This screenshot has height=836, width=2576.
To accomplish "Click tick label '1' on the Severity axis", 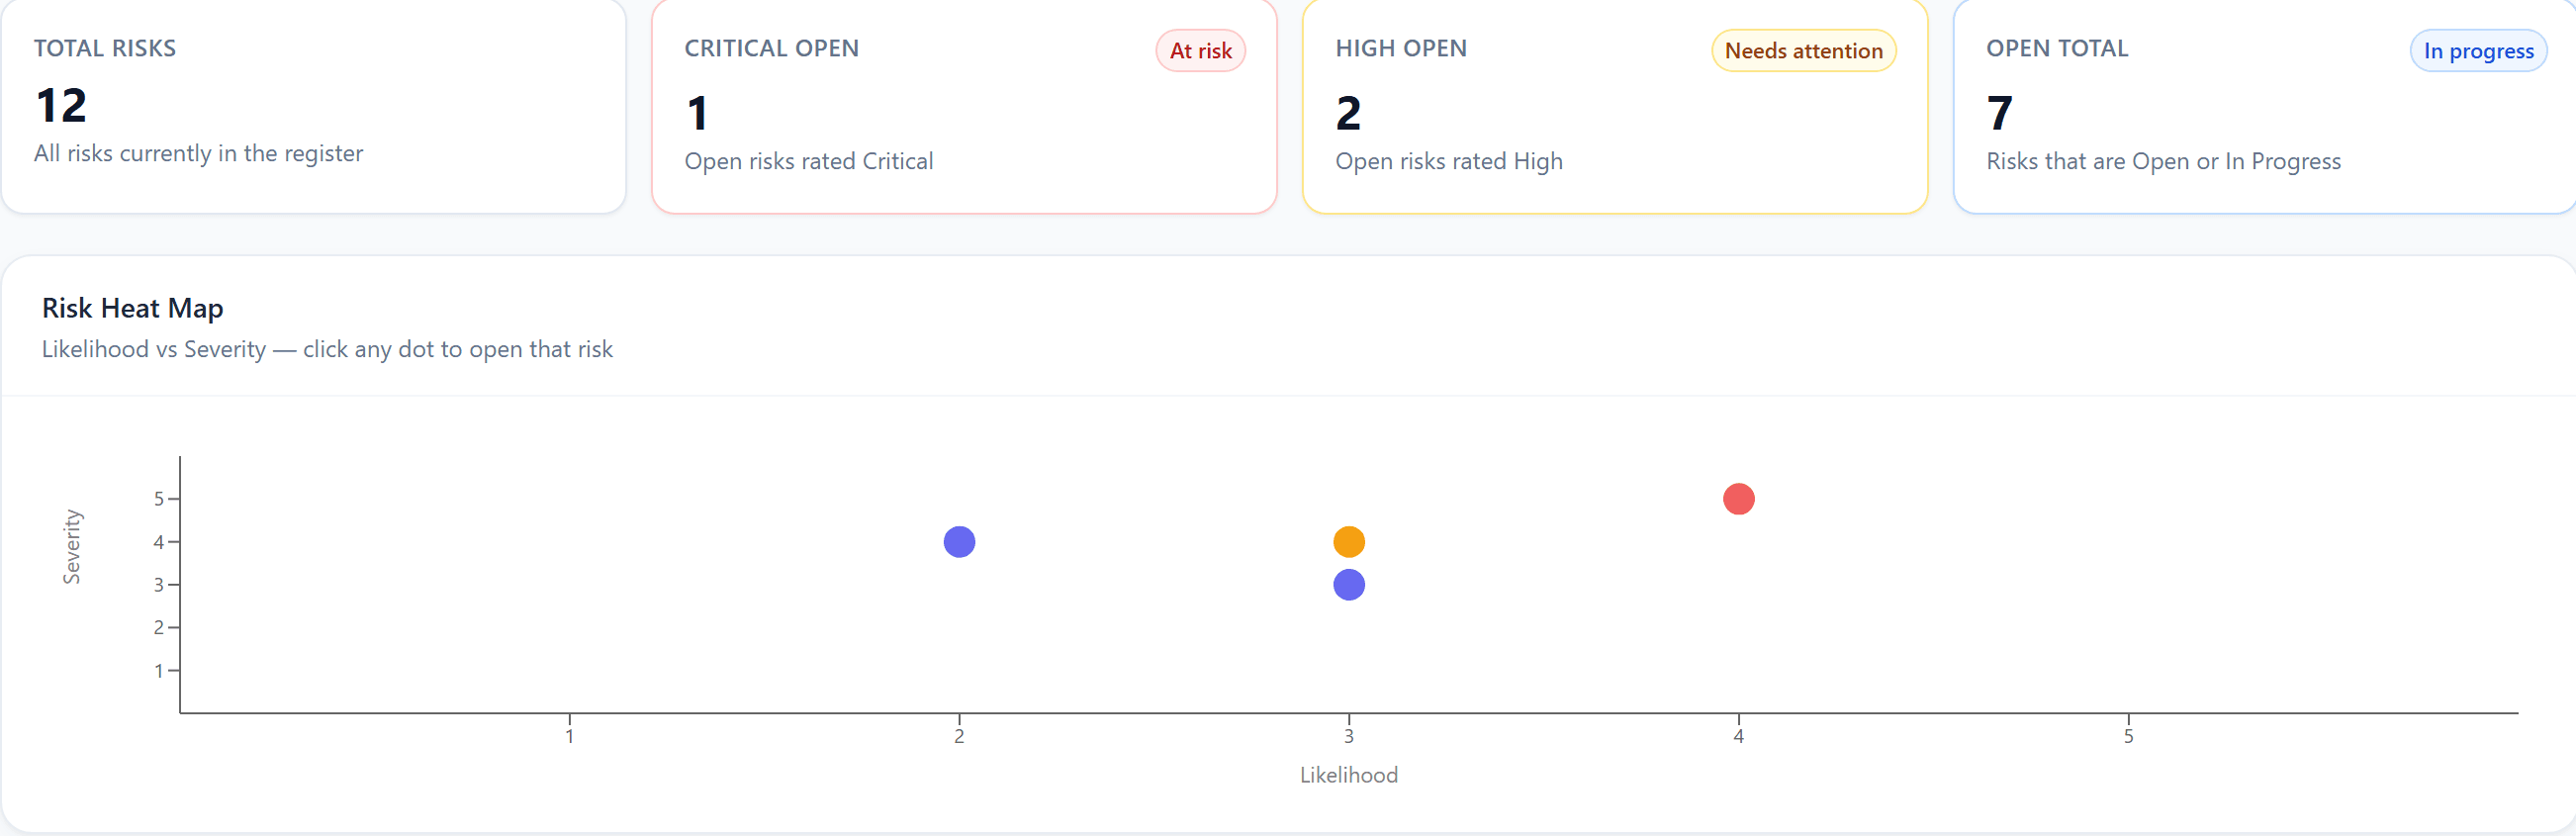I will pos(158,671).
